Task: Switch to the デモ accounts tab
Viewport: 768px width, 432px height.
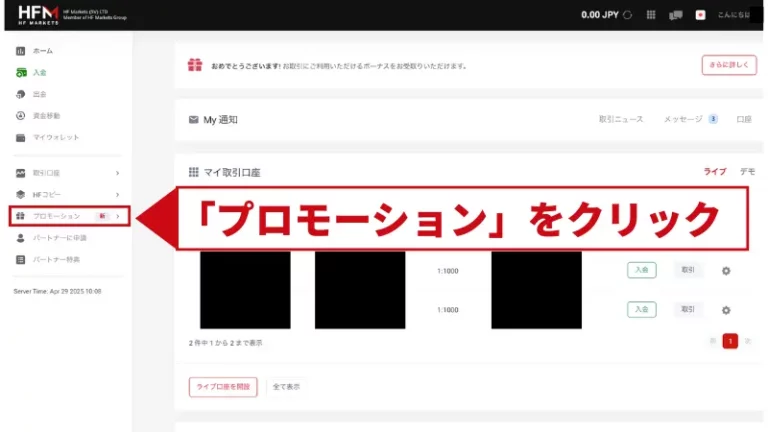Action: click(747, 171)
